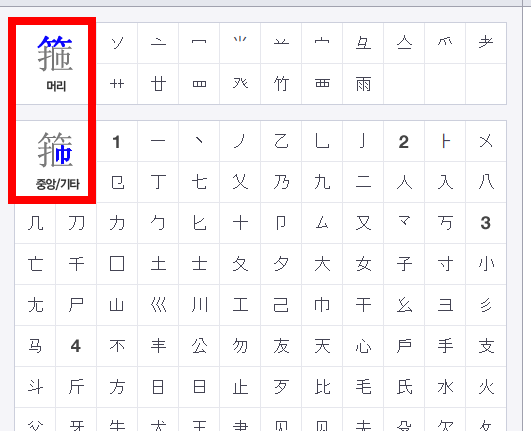This screenshot has width=531, height=431.
Task: Choose the 人 person component
Action: point(404,182)
